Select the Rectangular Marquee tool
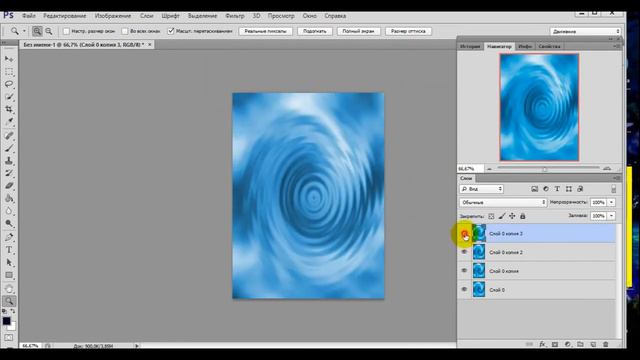This screenshot has width=640, height=360. pyautogui.click(x=9, y=72)
